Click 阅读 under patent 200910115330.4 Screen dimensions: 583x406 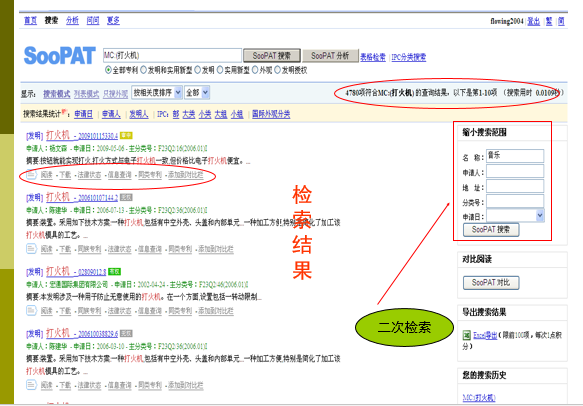tap(46, 174)
